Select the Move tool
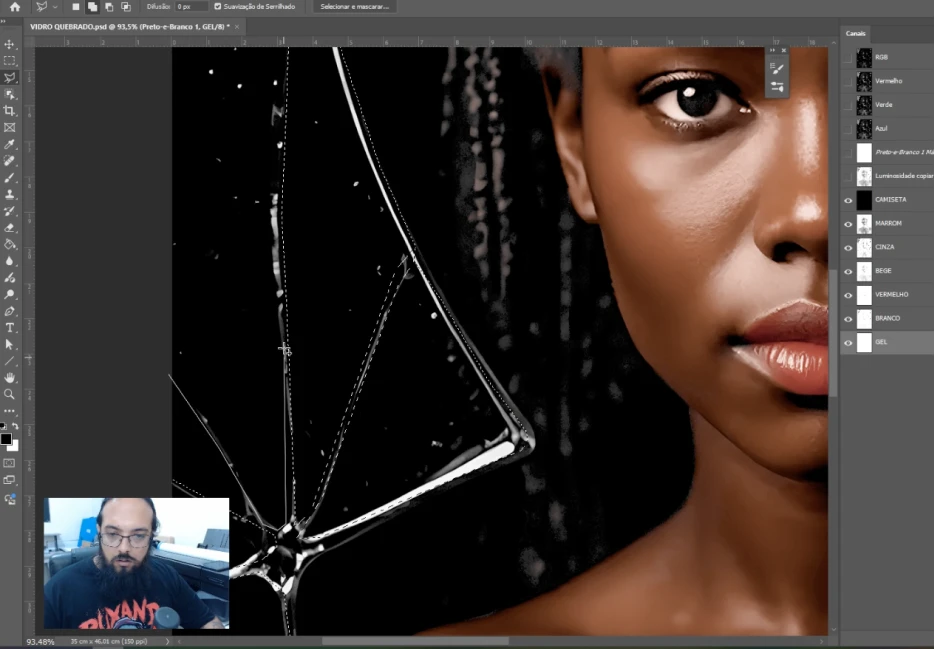The image size is (935, 649). pos(10,44)
